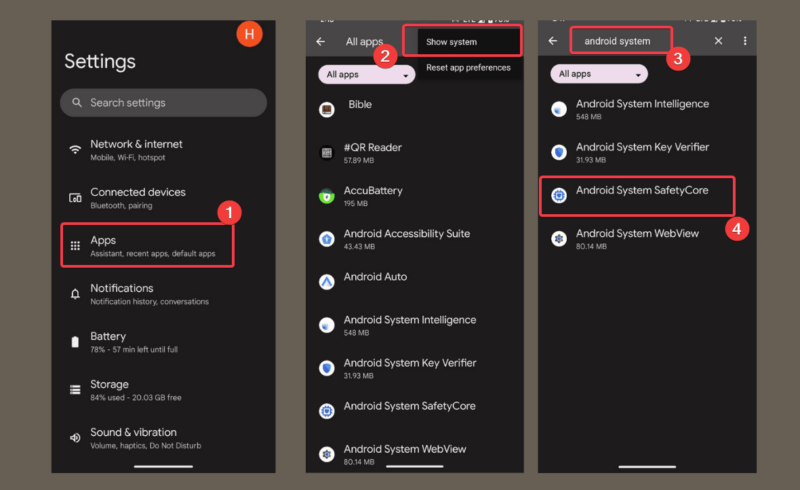Click the android system search field
This screenshot has width=800, height=490.
pos(621,41)
